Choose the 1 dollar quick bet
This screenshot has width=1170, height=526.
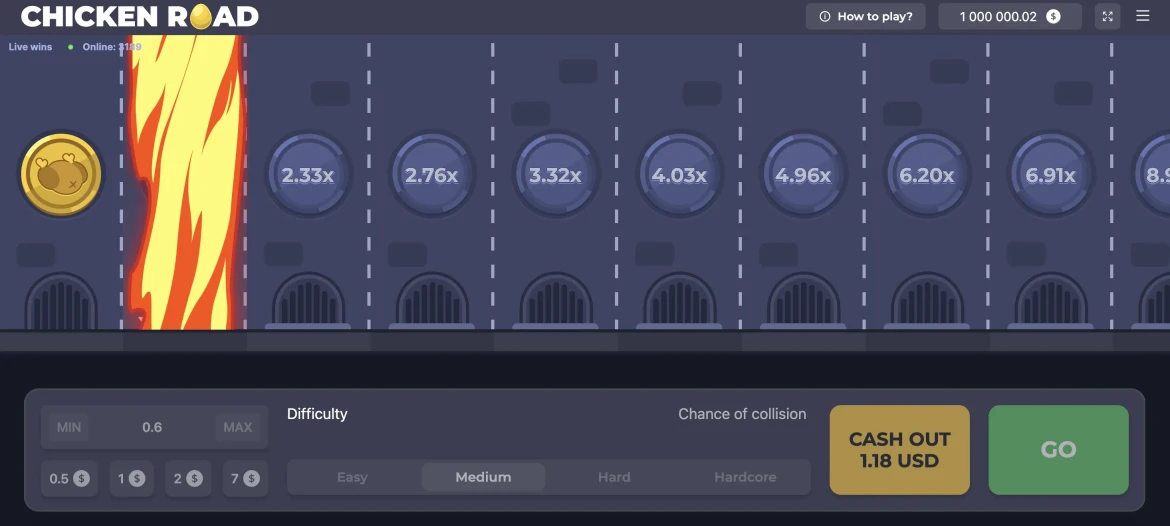coord(131,478)
